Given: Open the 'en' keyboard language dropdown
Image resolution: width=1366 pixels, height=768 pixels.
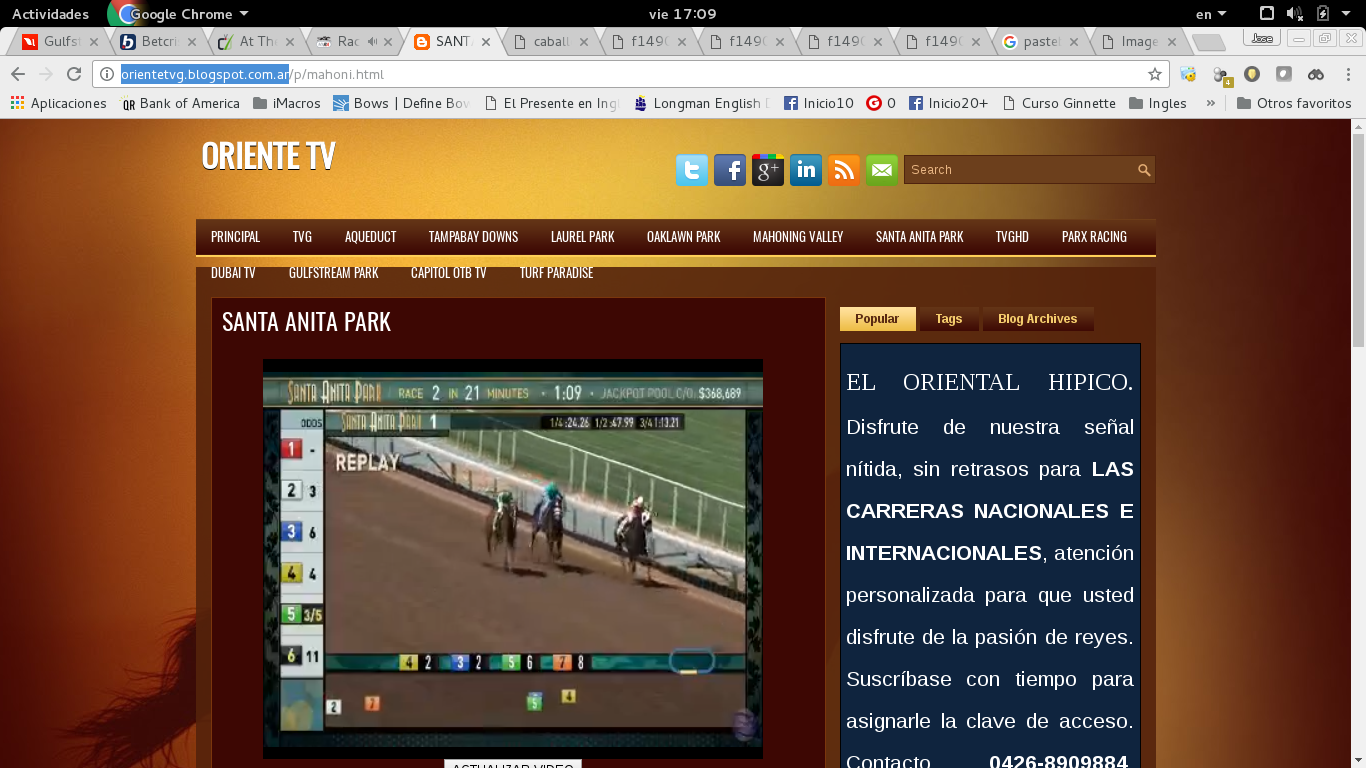Looking at the screenshot, I should coord(1211,14).
